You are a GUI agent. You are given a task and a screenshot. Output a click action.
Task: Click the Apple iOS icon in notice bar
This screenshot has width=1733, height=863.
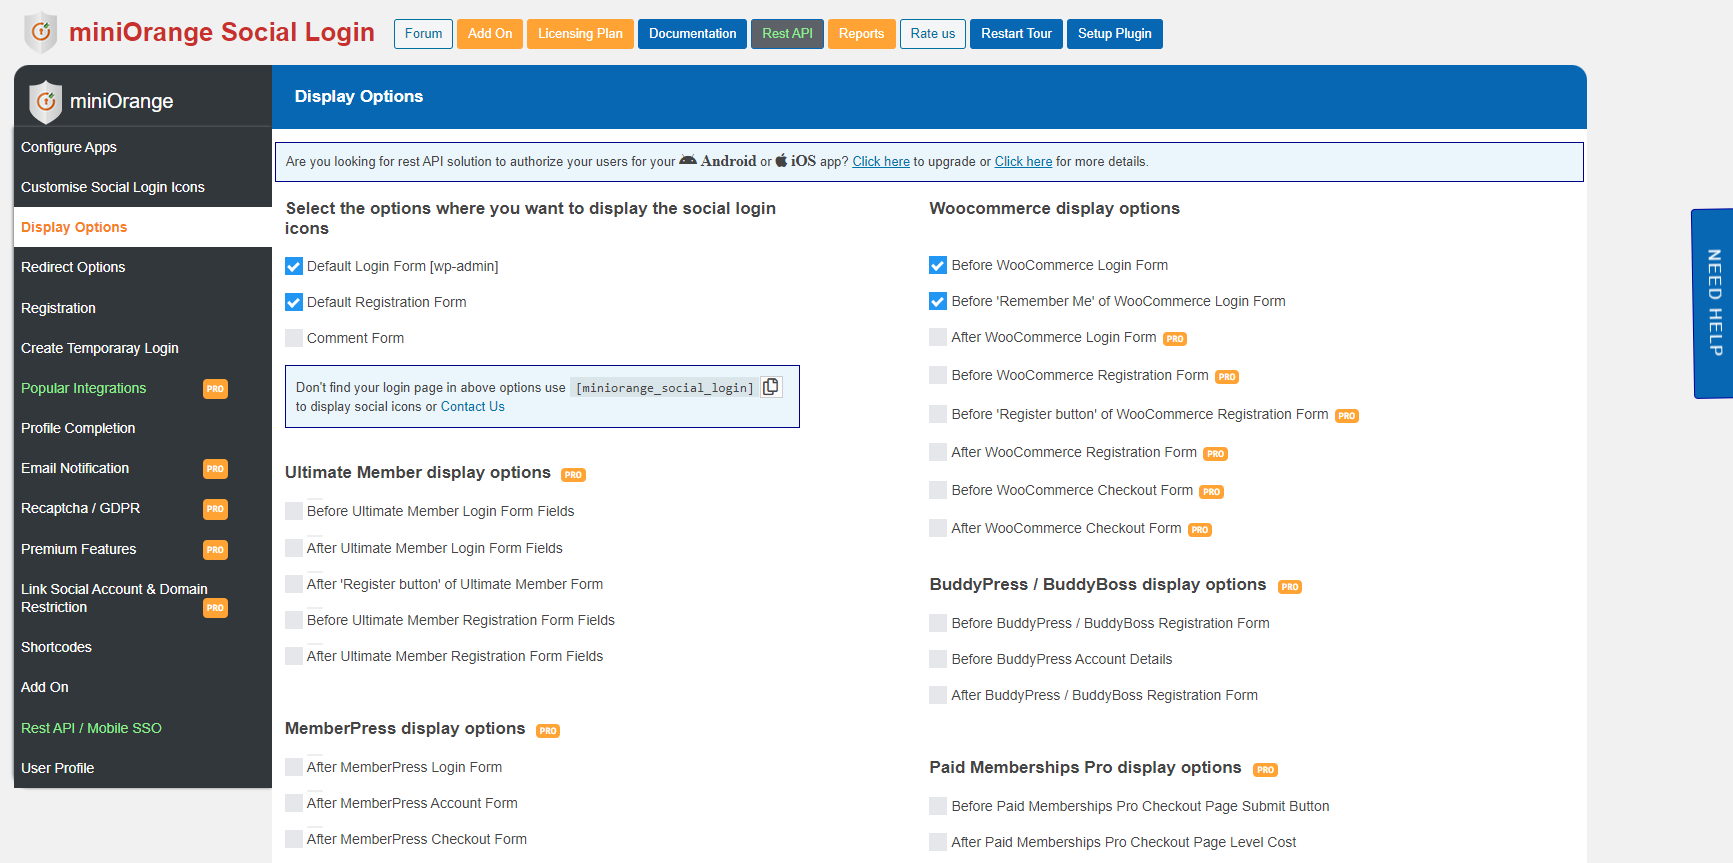781,160
